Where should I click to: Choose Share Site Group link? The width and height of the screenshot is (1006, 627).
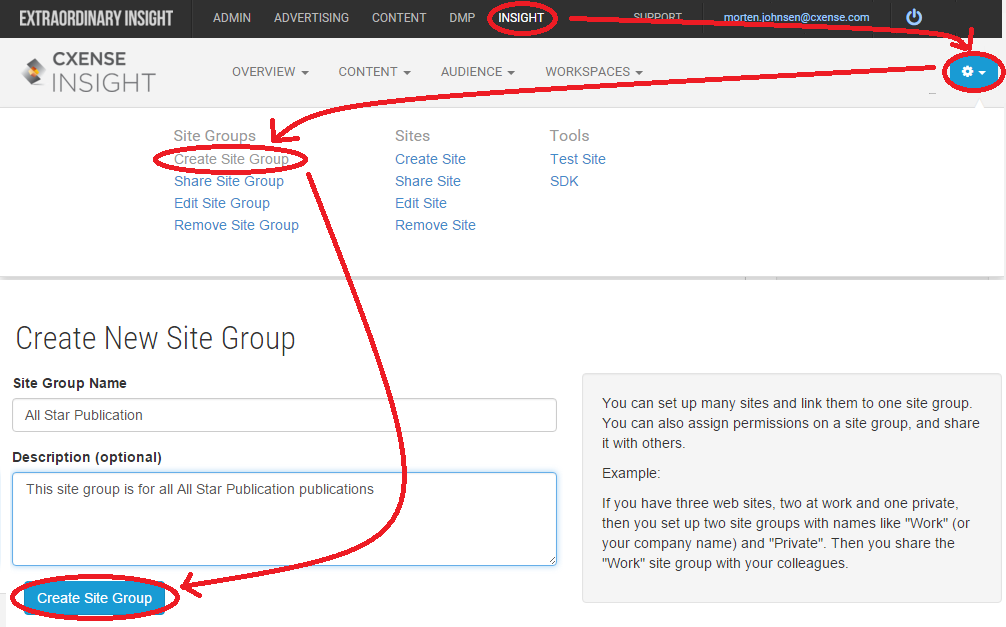pyautogui.click(x=228, y=181)
